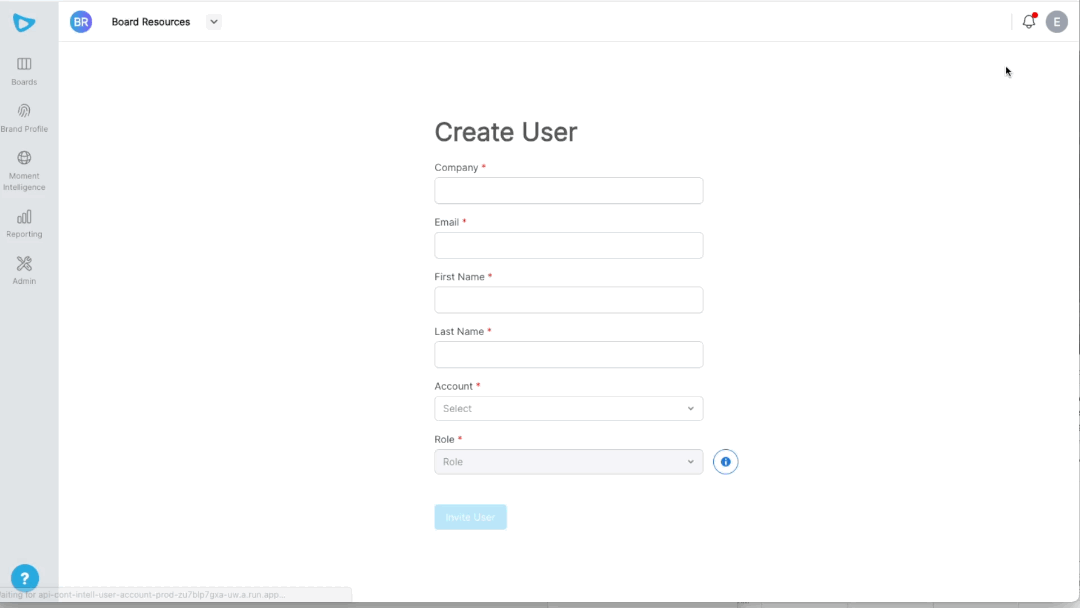
Task: Click inside the Last Name field
Action: coord(568,354)
